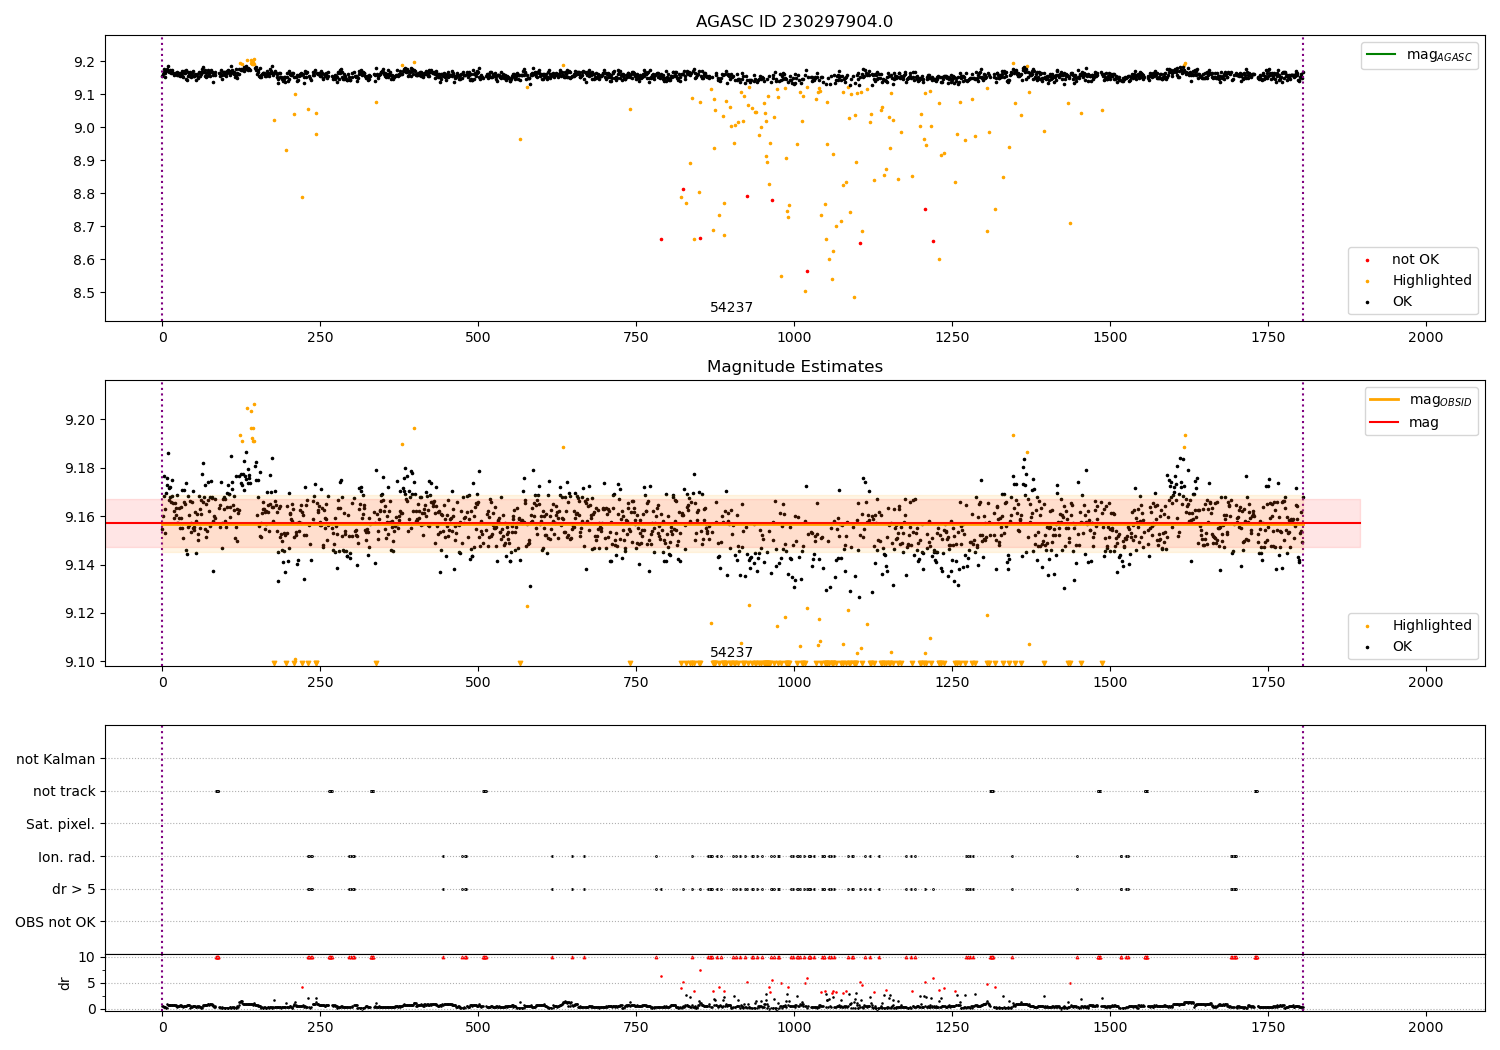The height and width of the screenshot is (1050, 1500).
Task: Click the 1750 x-axis tick under bottom plot
Action: pos(1268,1027)
